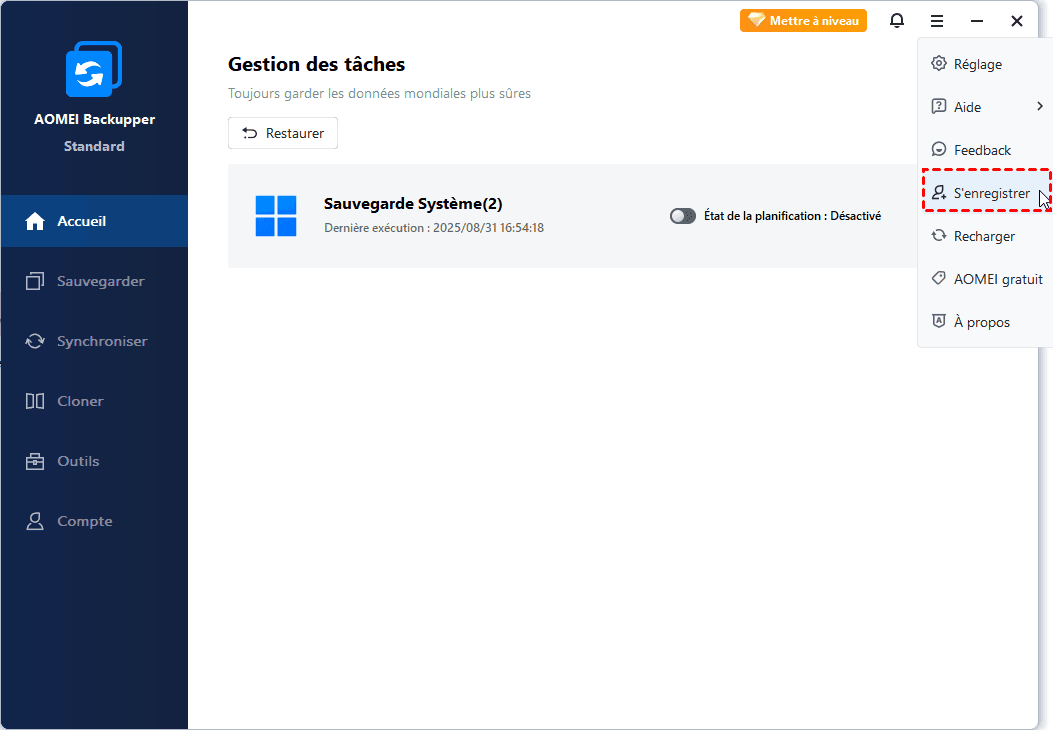
Task: Click the Compte person icon
Action: pyautogui.click(x=35, y=521)
